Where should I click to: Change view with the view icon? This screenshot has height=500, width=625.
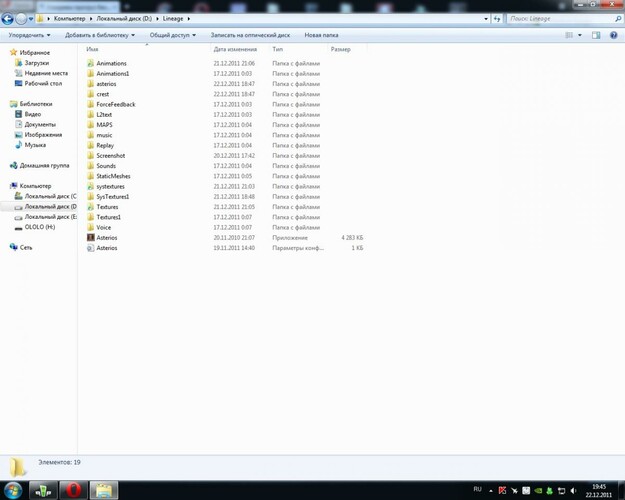[x=569, y=35]
